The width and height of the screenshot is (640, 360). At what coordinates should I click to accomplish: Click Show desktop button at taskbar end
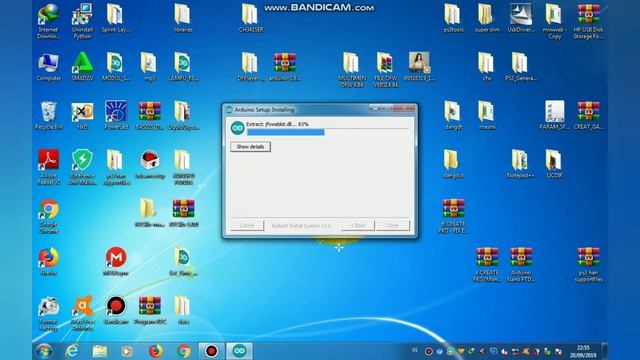(x=604, y=351)
